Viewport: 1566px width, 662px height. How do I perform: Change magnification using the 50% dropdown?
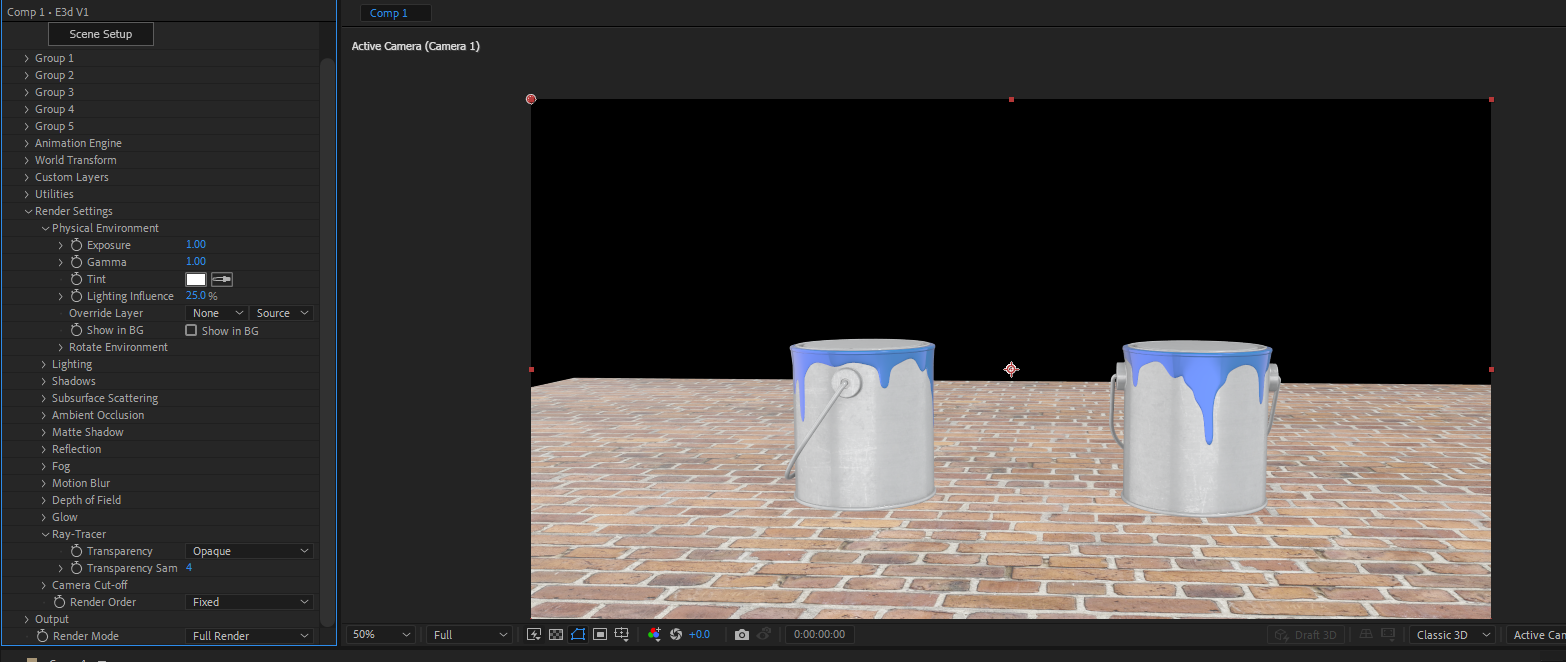[x=380, y=633]
